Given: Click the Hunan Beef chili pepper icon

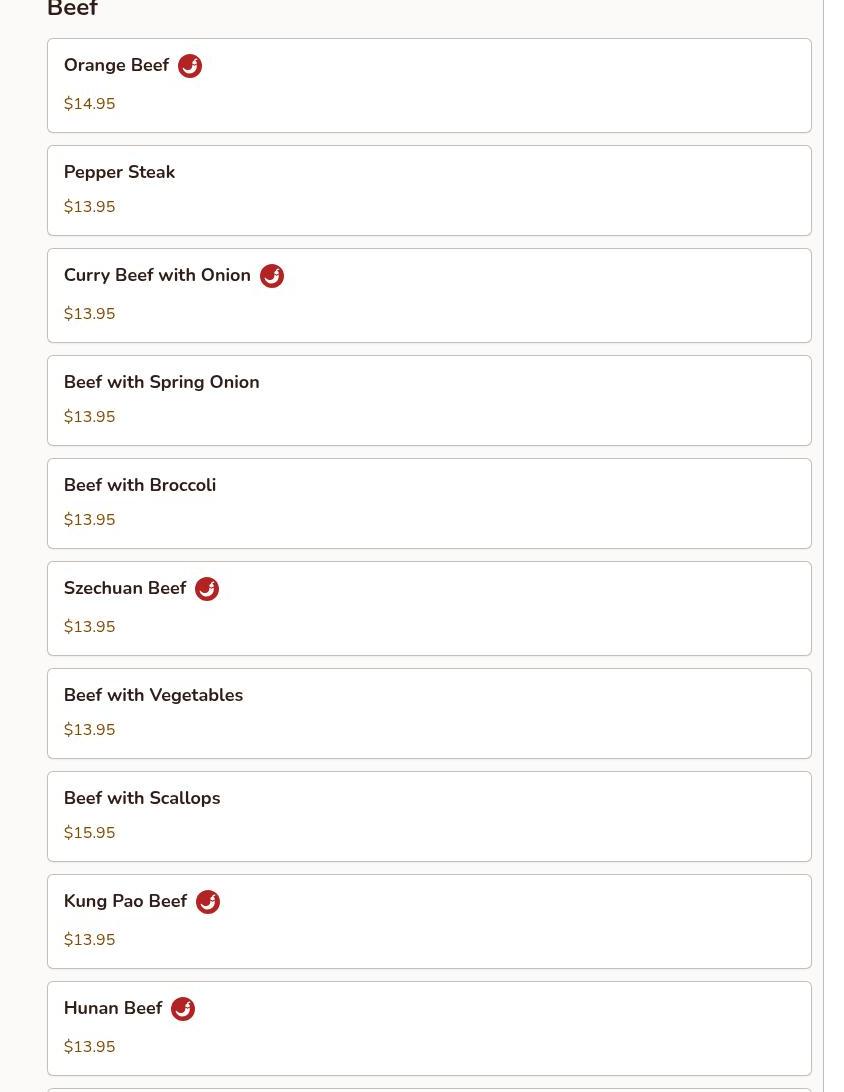Looking at the screenshot, I should [x=183, y=1009].
